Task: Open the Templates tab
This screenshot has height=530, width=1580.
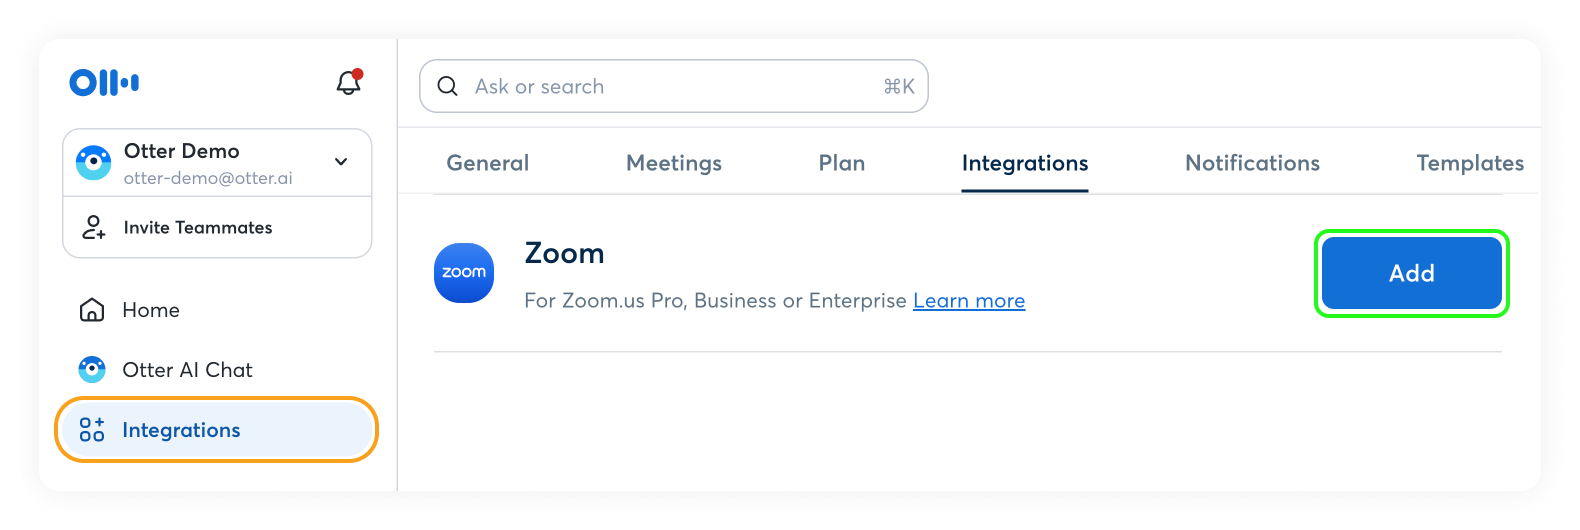Action: click(x=1469, y=163)
